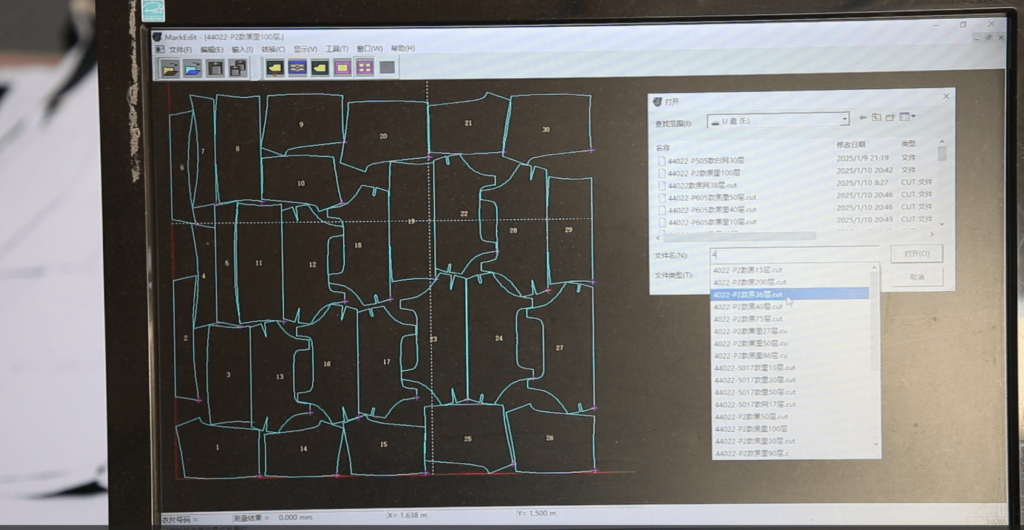Open the 工具(T) menu

[x=337, y=48]
